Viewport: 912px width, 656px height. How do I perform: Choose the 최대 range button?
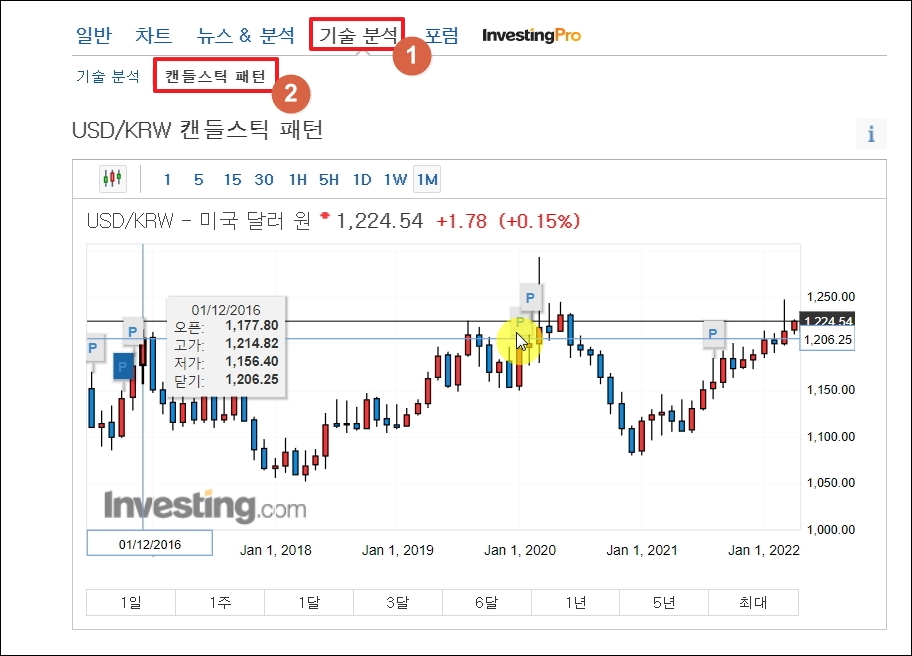coord(753,602)
